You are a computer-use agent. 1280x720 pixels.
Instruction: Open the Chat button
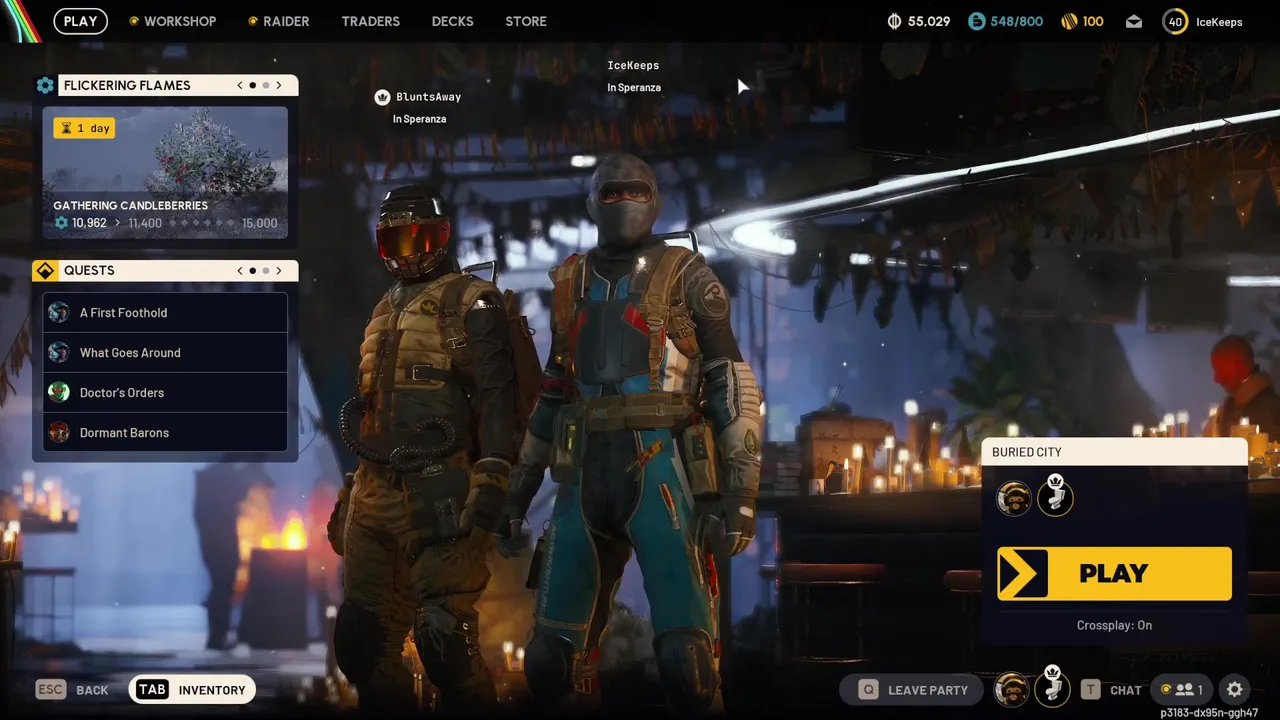pos(1111,689)
